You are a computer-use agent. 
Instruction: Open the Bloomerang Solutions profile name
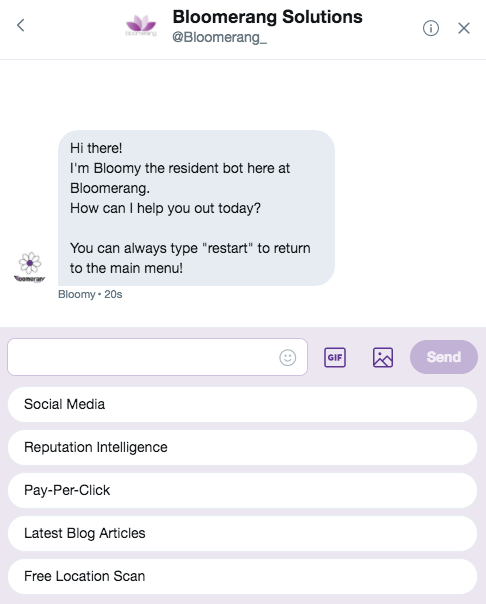click(267, 17)
